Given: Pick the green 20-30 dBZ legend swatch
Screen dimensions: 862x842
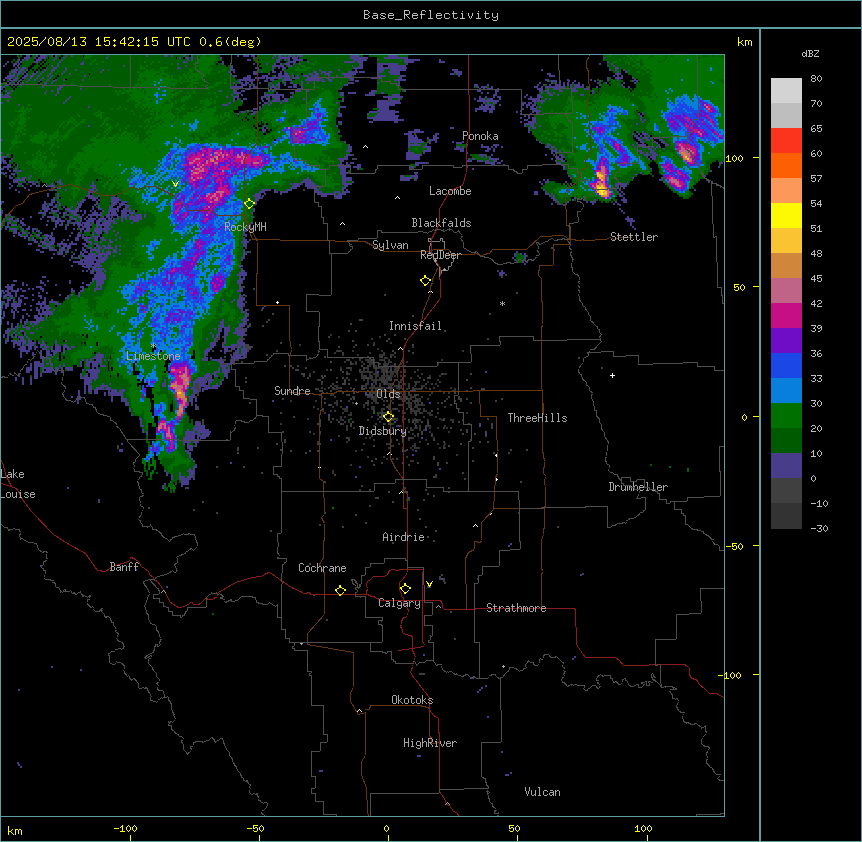Looking at the screenshot, I should click(786, 416).
